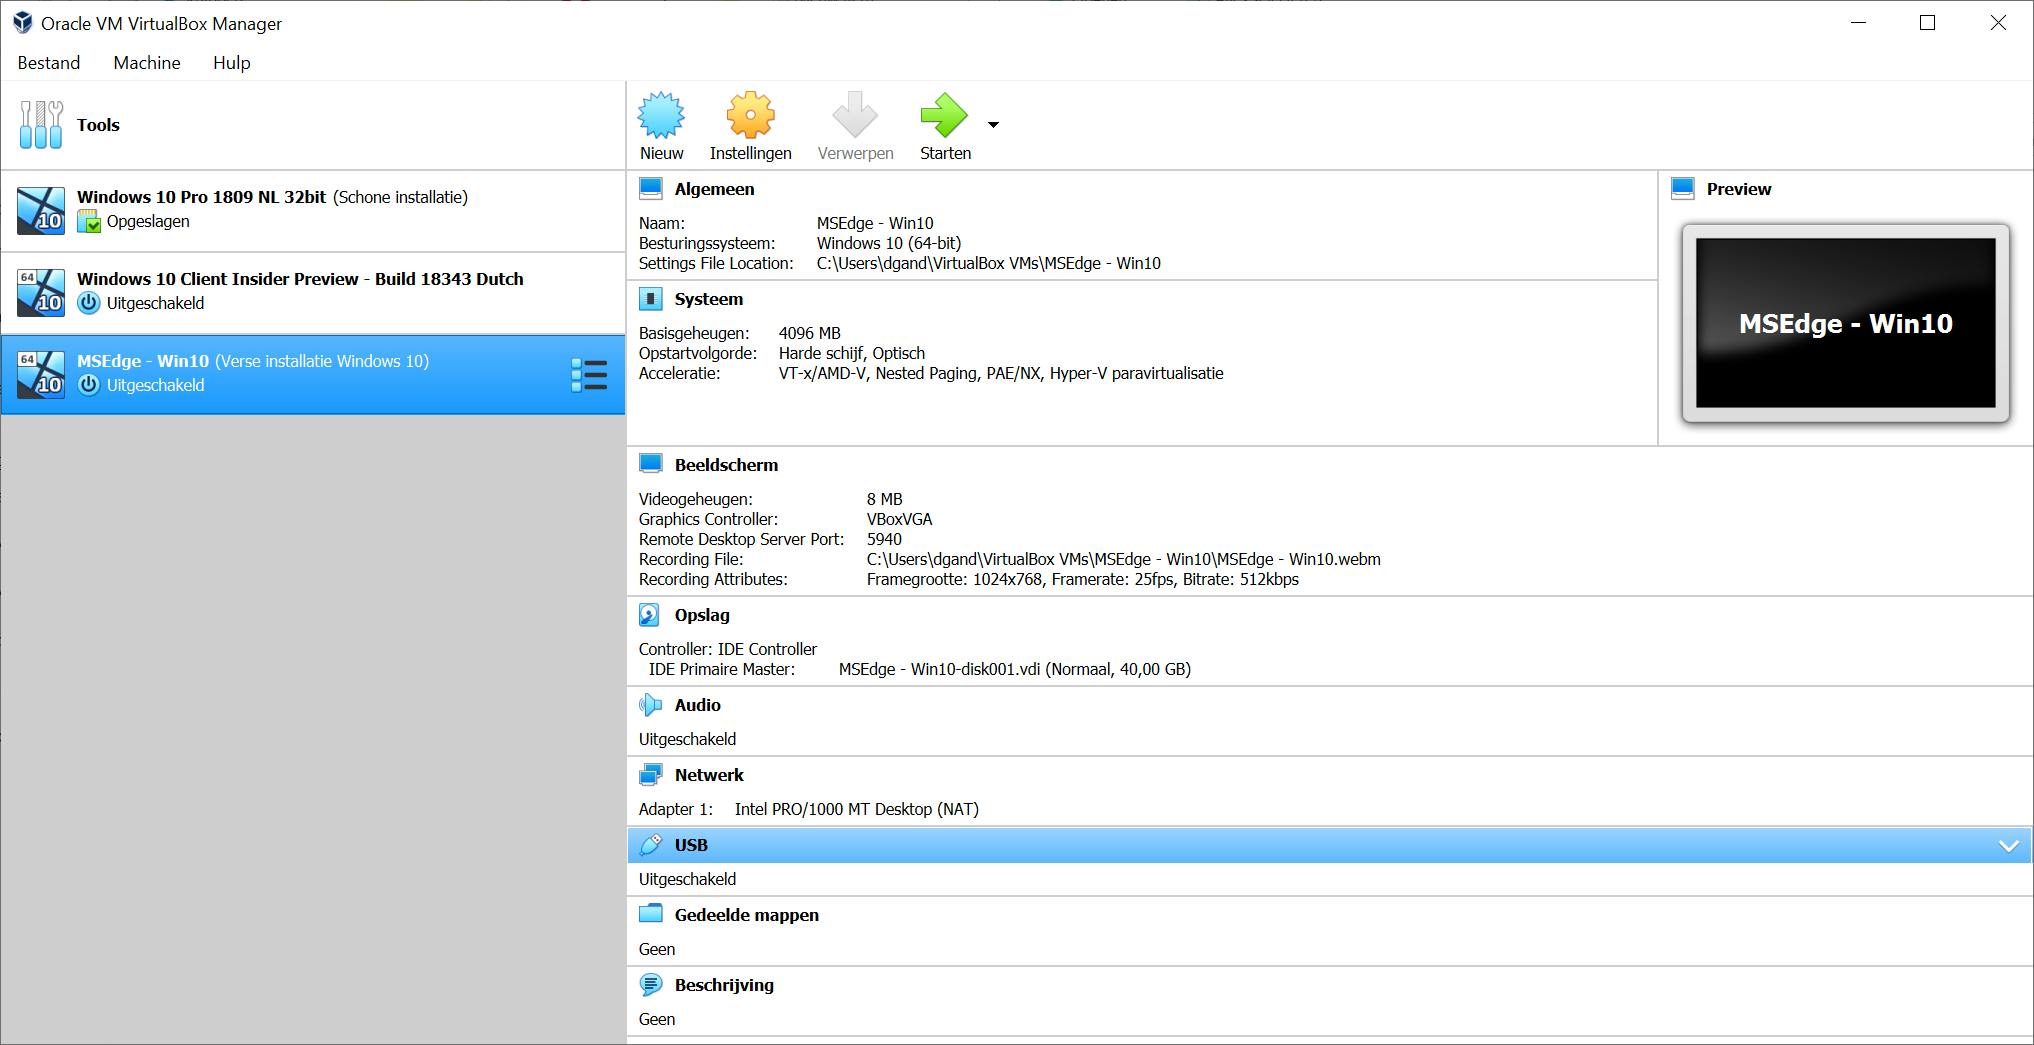Expand the Starten dropdown arrow
The image size is (2034, 1045).
(x=993, y=124)
